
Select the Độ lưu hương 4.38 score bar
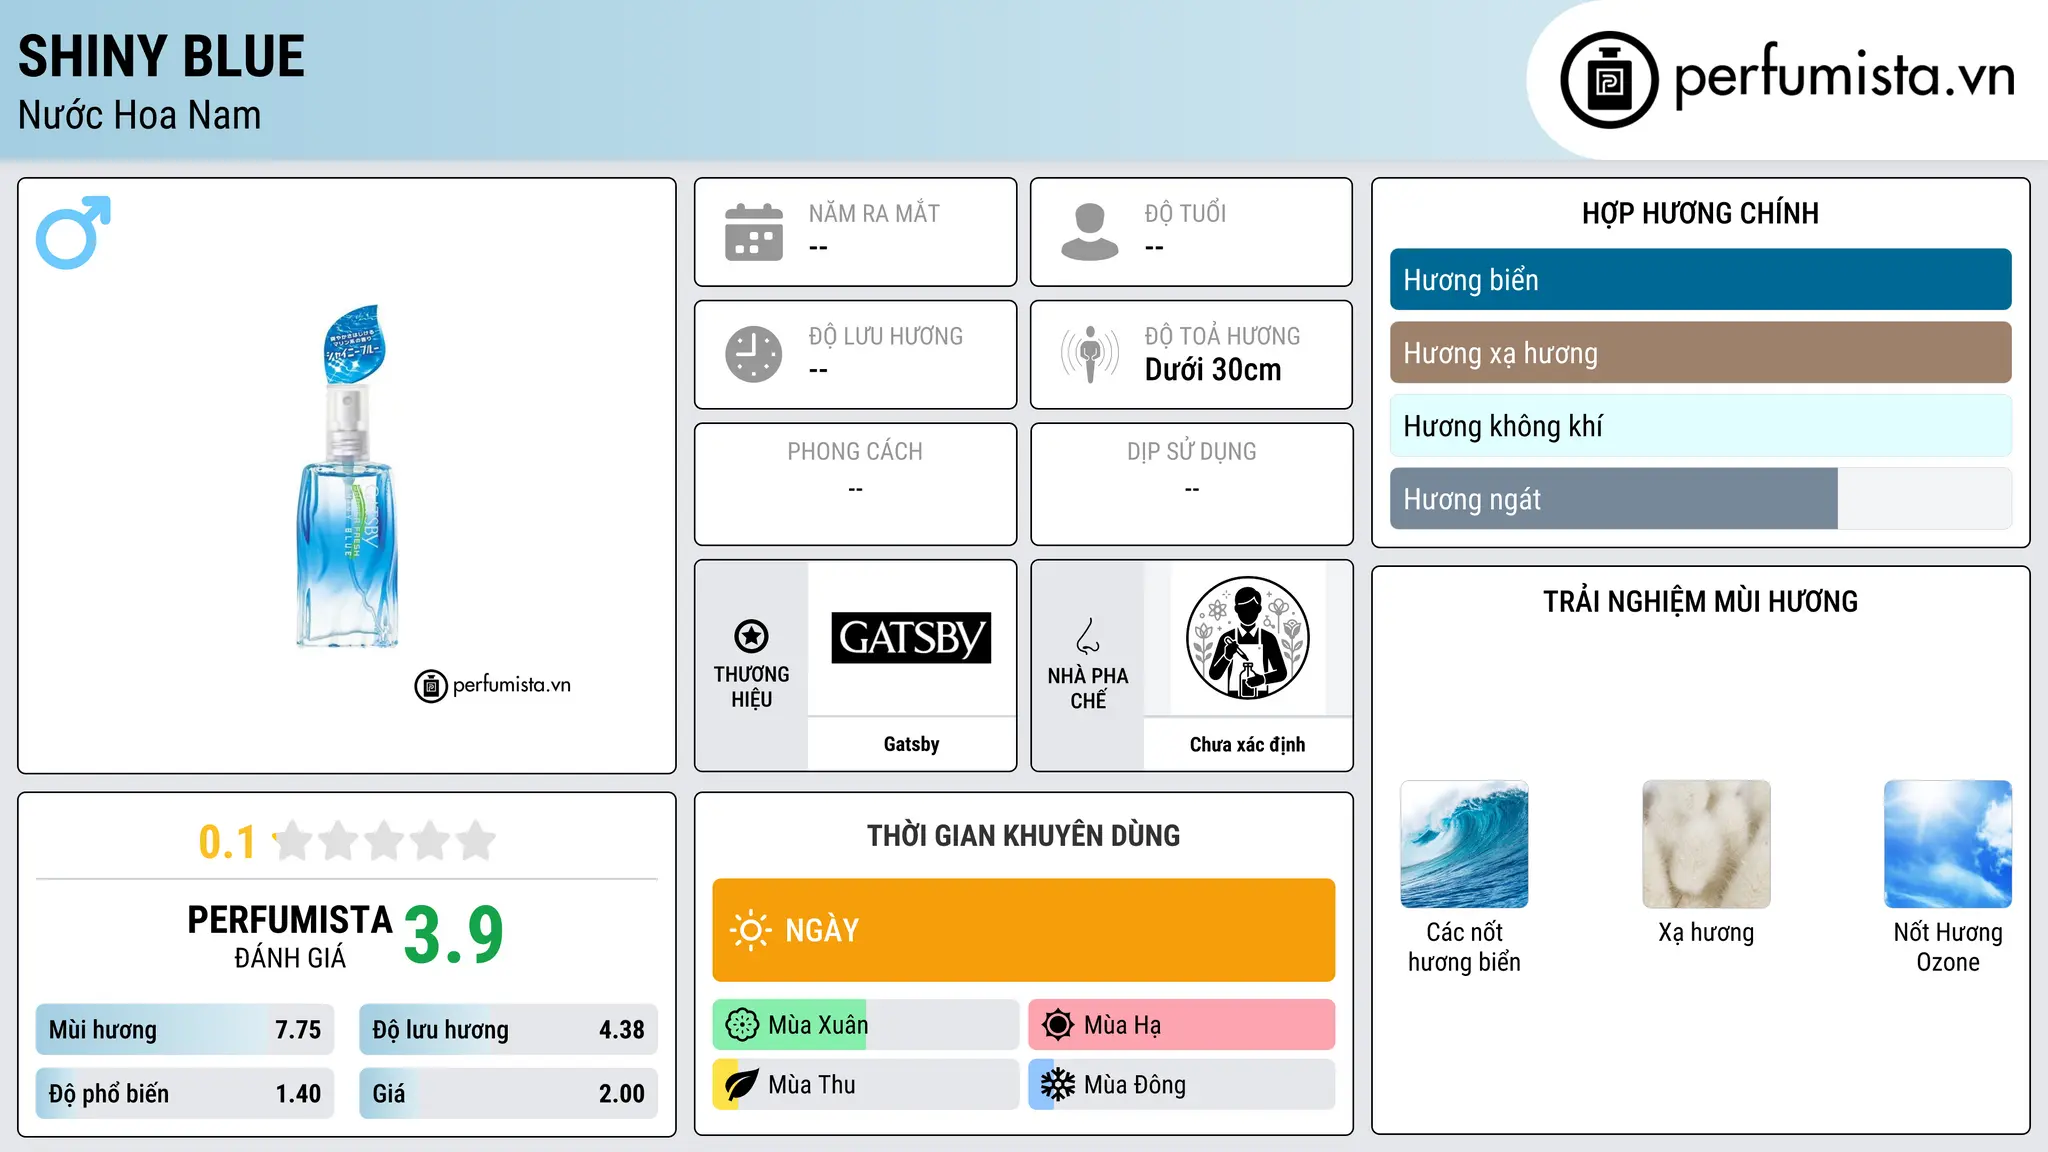point(508,1029)
